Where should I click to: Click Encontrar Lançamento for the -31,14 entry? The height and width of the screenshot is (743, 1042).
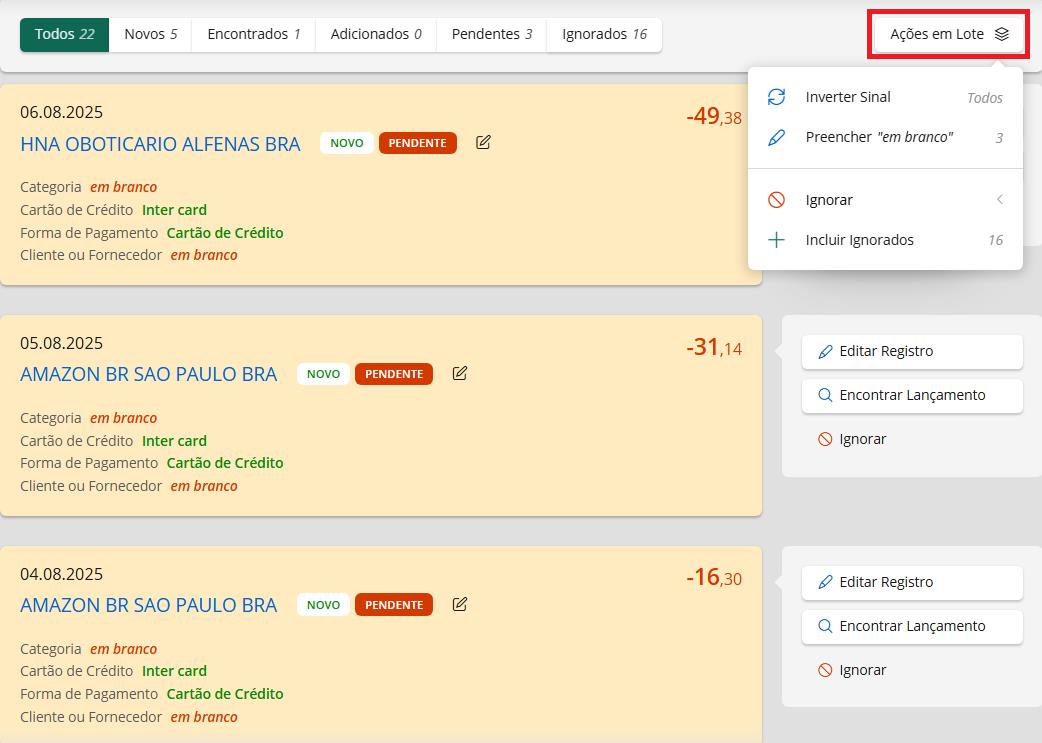(912, 395)
